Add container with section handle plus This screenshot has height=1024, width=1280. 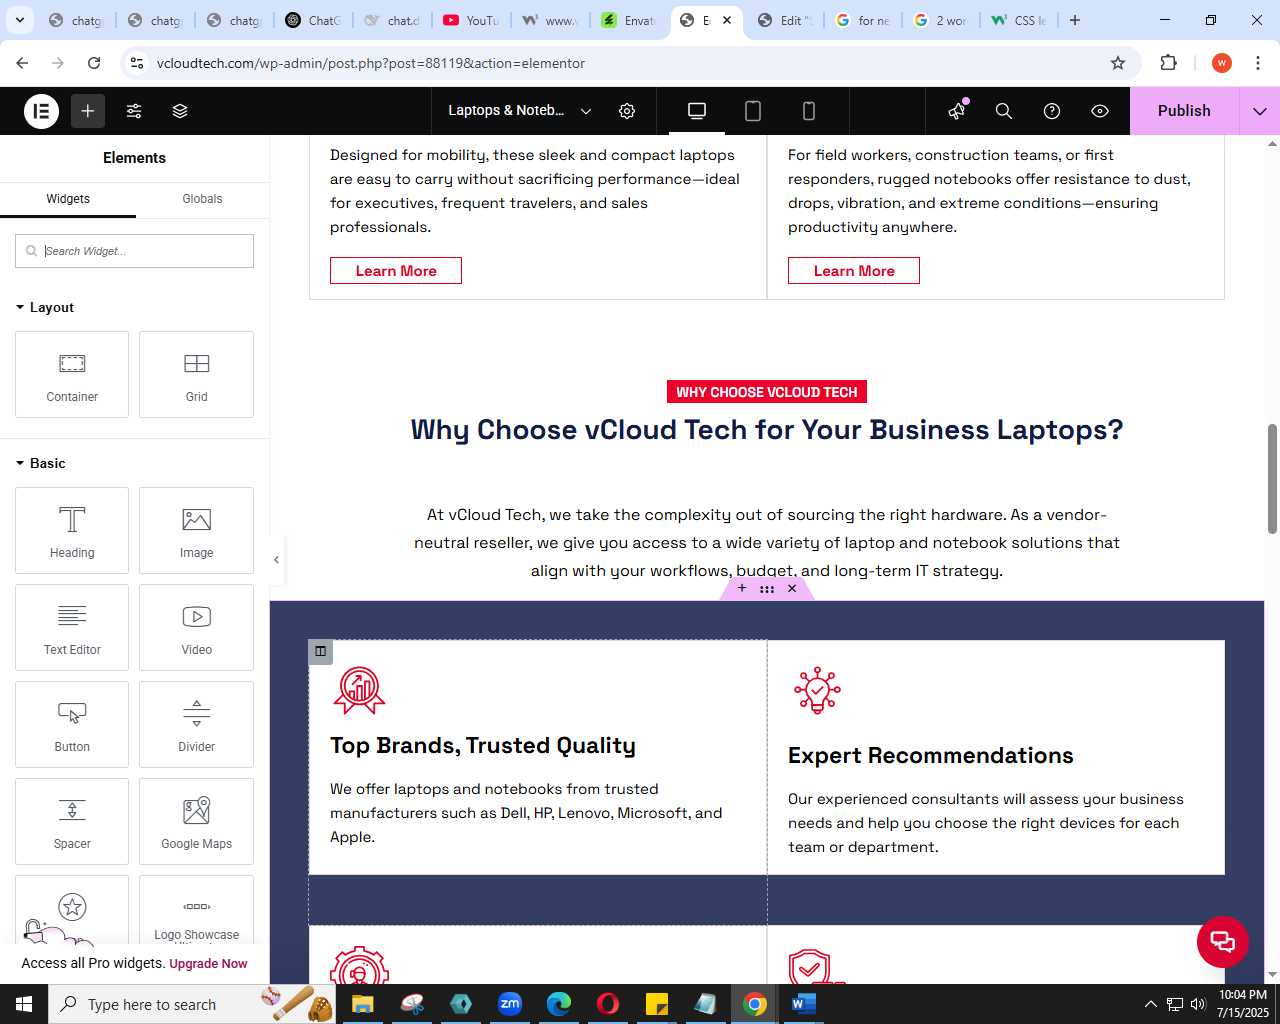click(742, 589)
